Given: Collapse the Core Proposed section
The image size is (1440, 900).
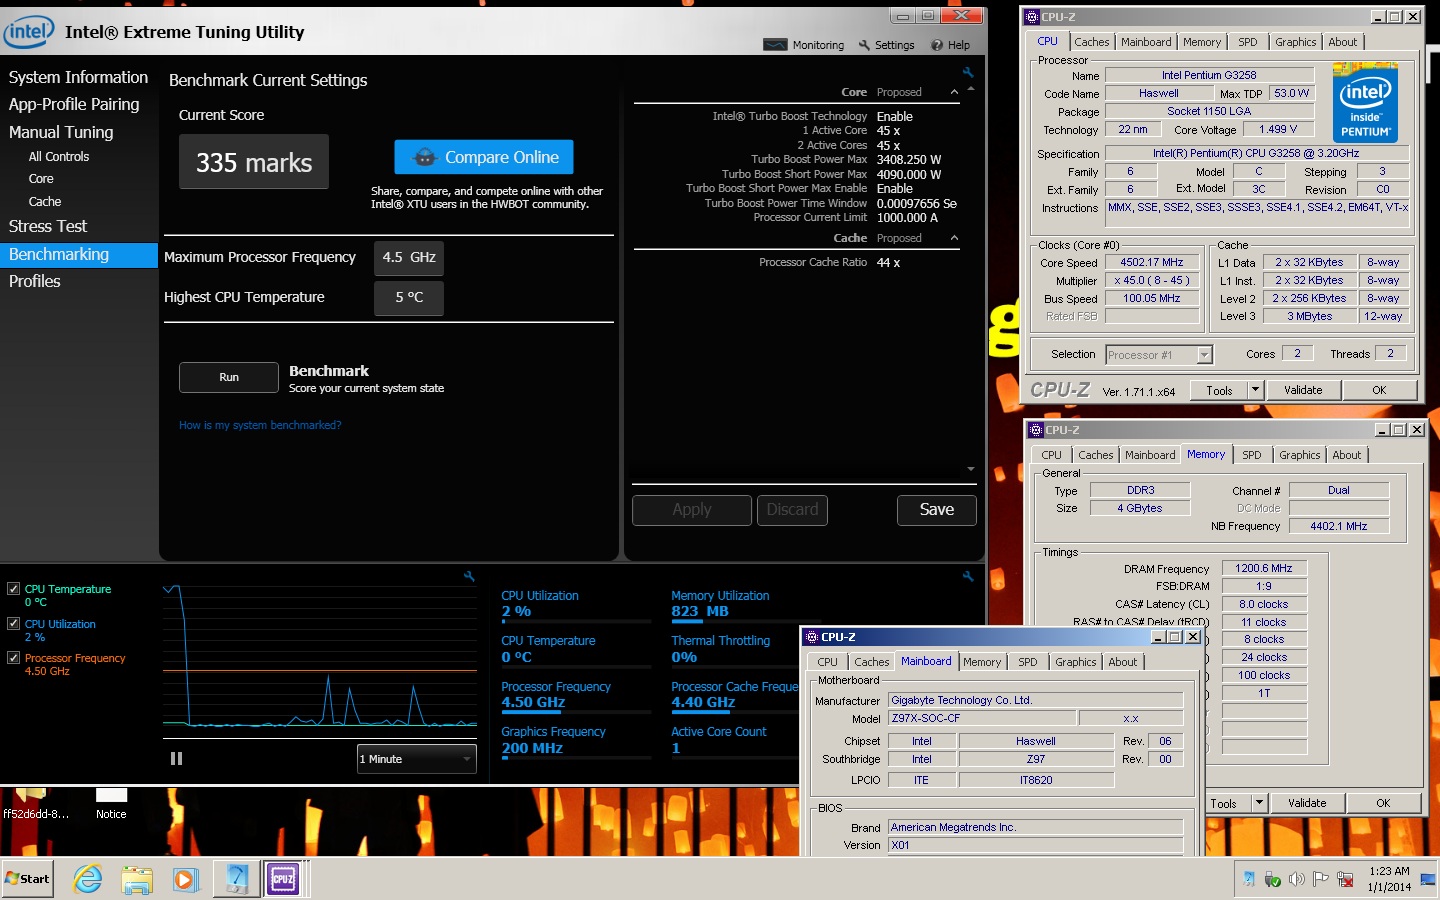Looking at the screenshot, I should [x=954, y=92].
